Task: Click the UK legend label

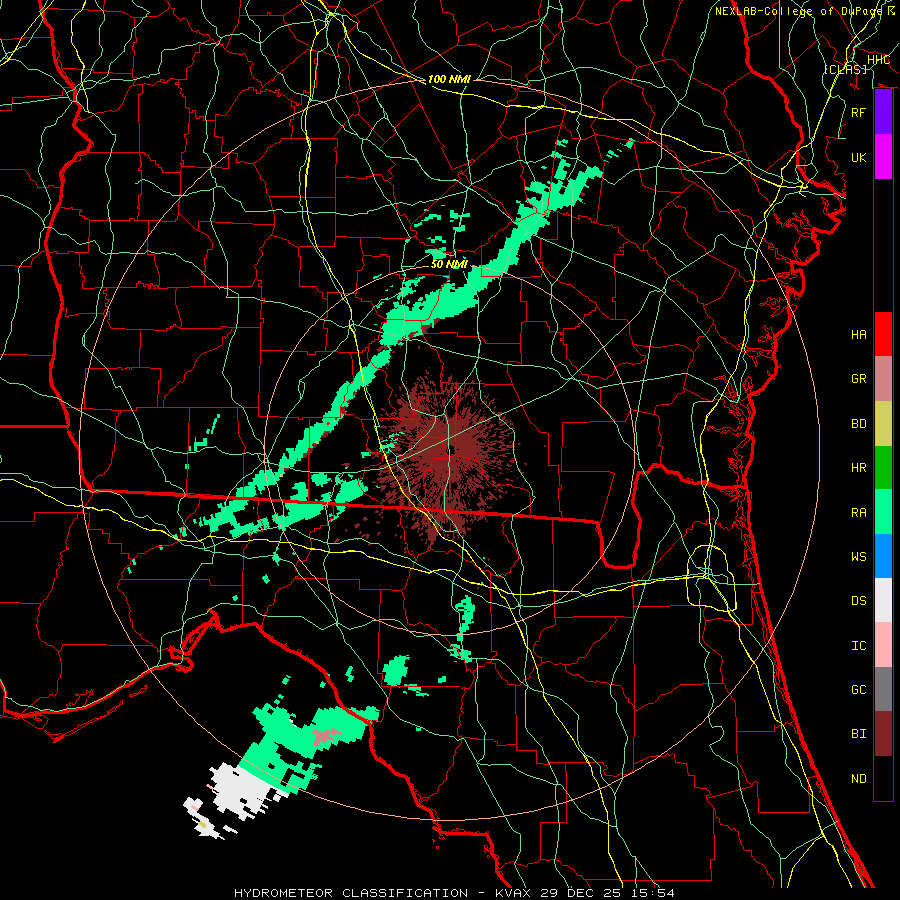Action: (x=858, y=157)
